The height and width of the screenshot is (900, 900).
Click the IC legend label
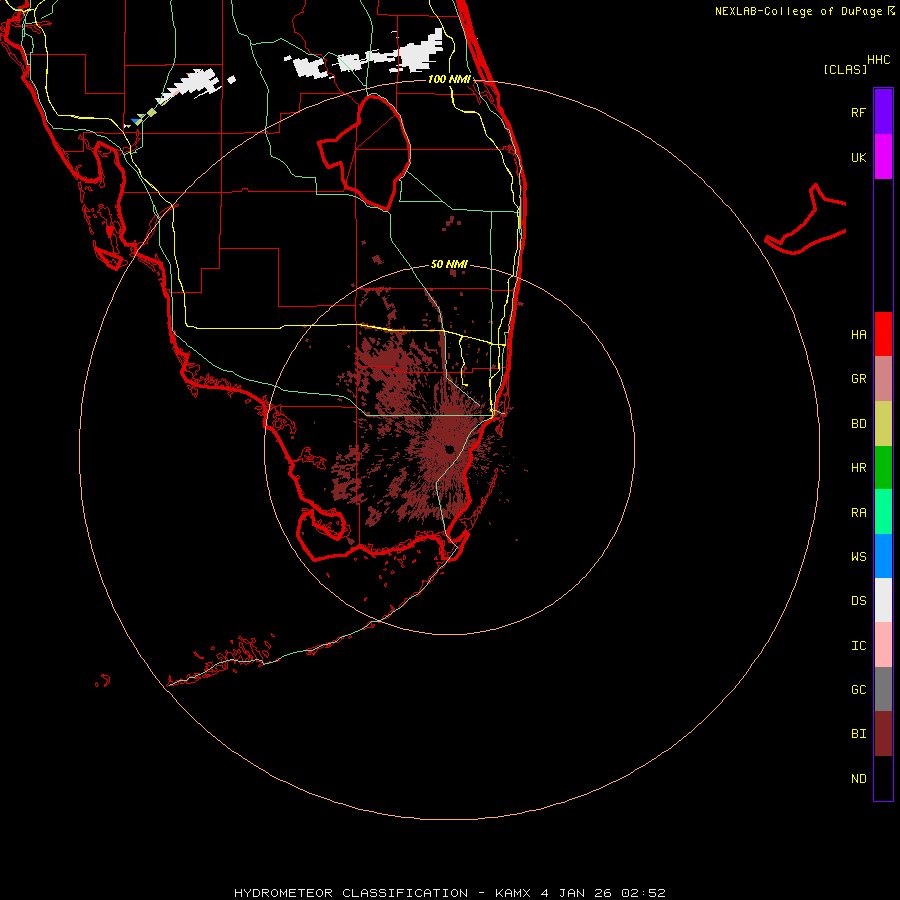tap(858, 646)
